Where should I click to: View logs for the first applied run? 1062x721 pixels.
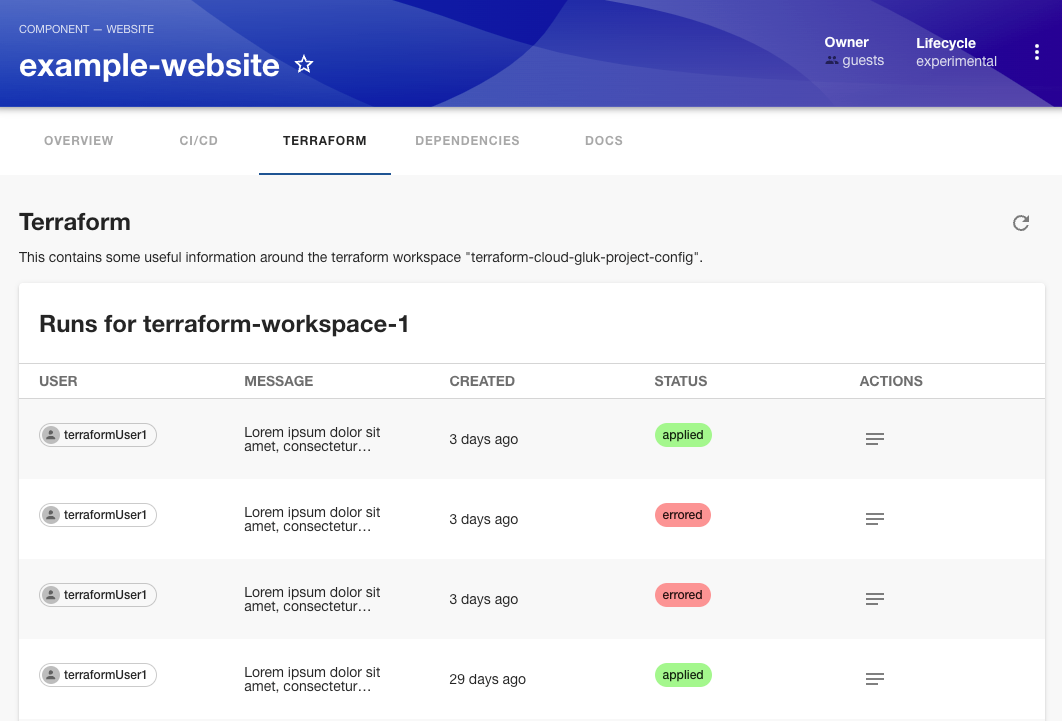click(874, 439)
